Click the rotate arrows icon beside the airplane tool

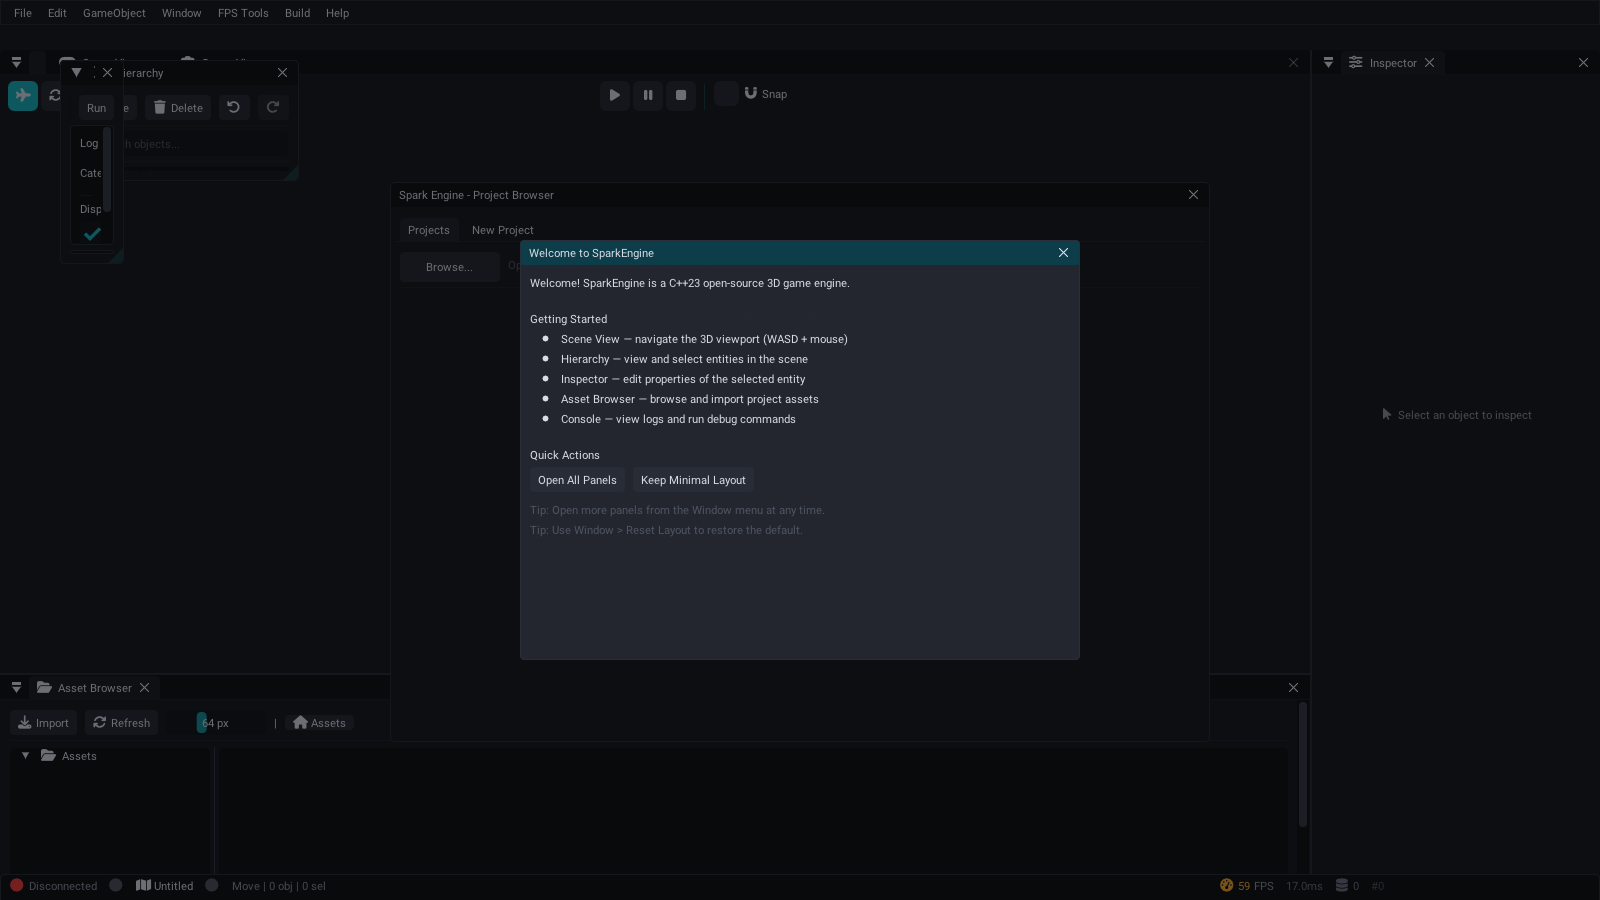[x=55, y=96]
